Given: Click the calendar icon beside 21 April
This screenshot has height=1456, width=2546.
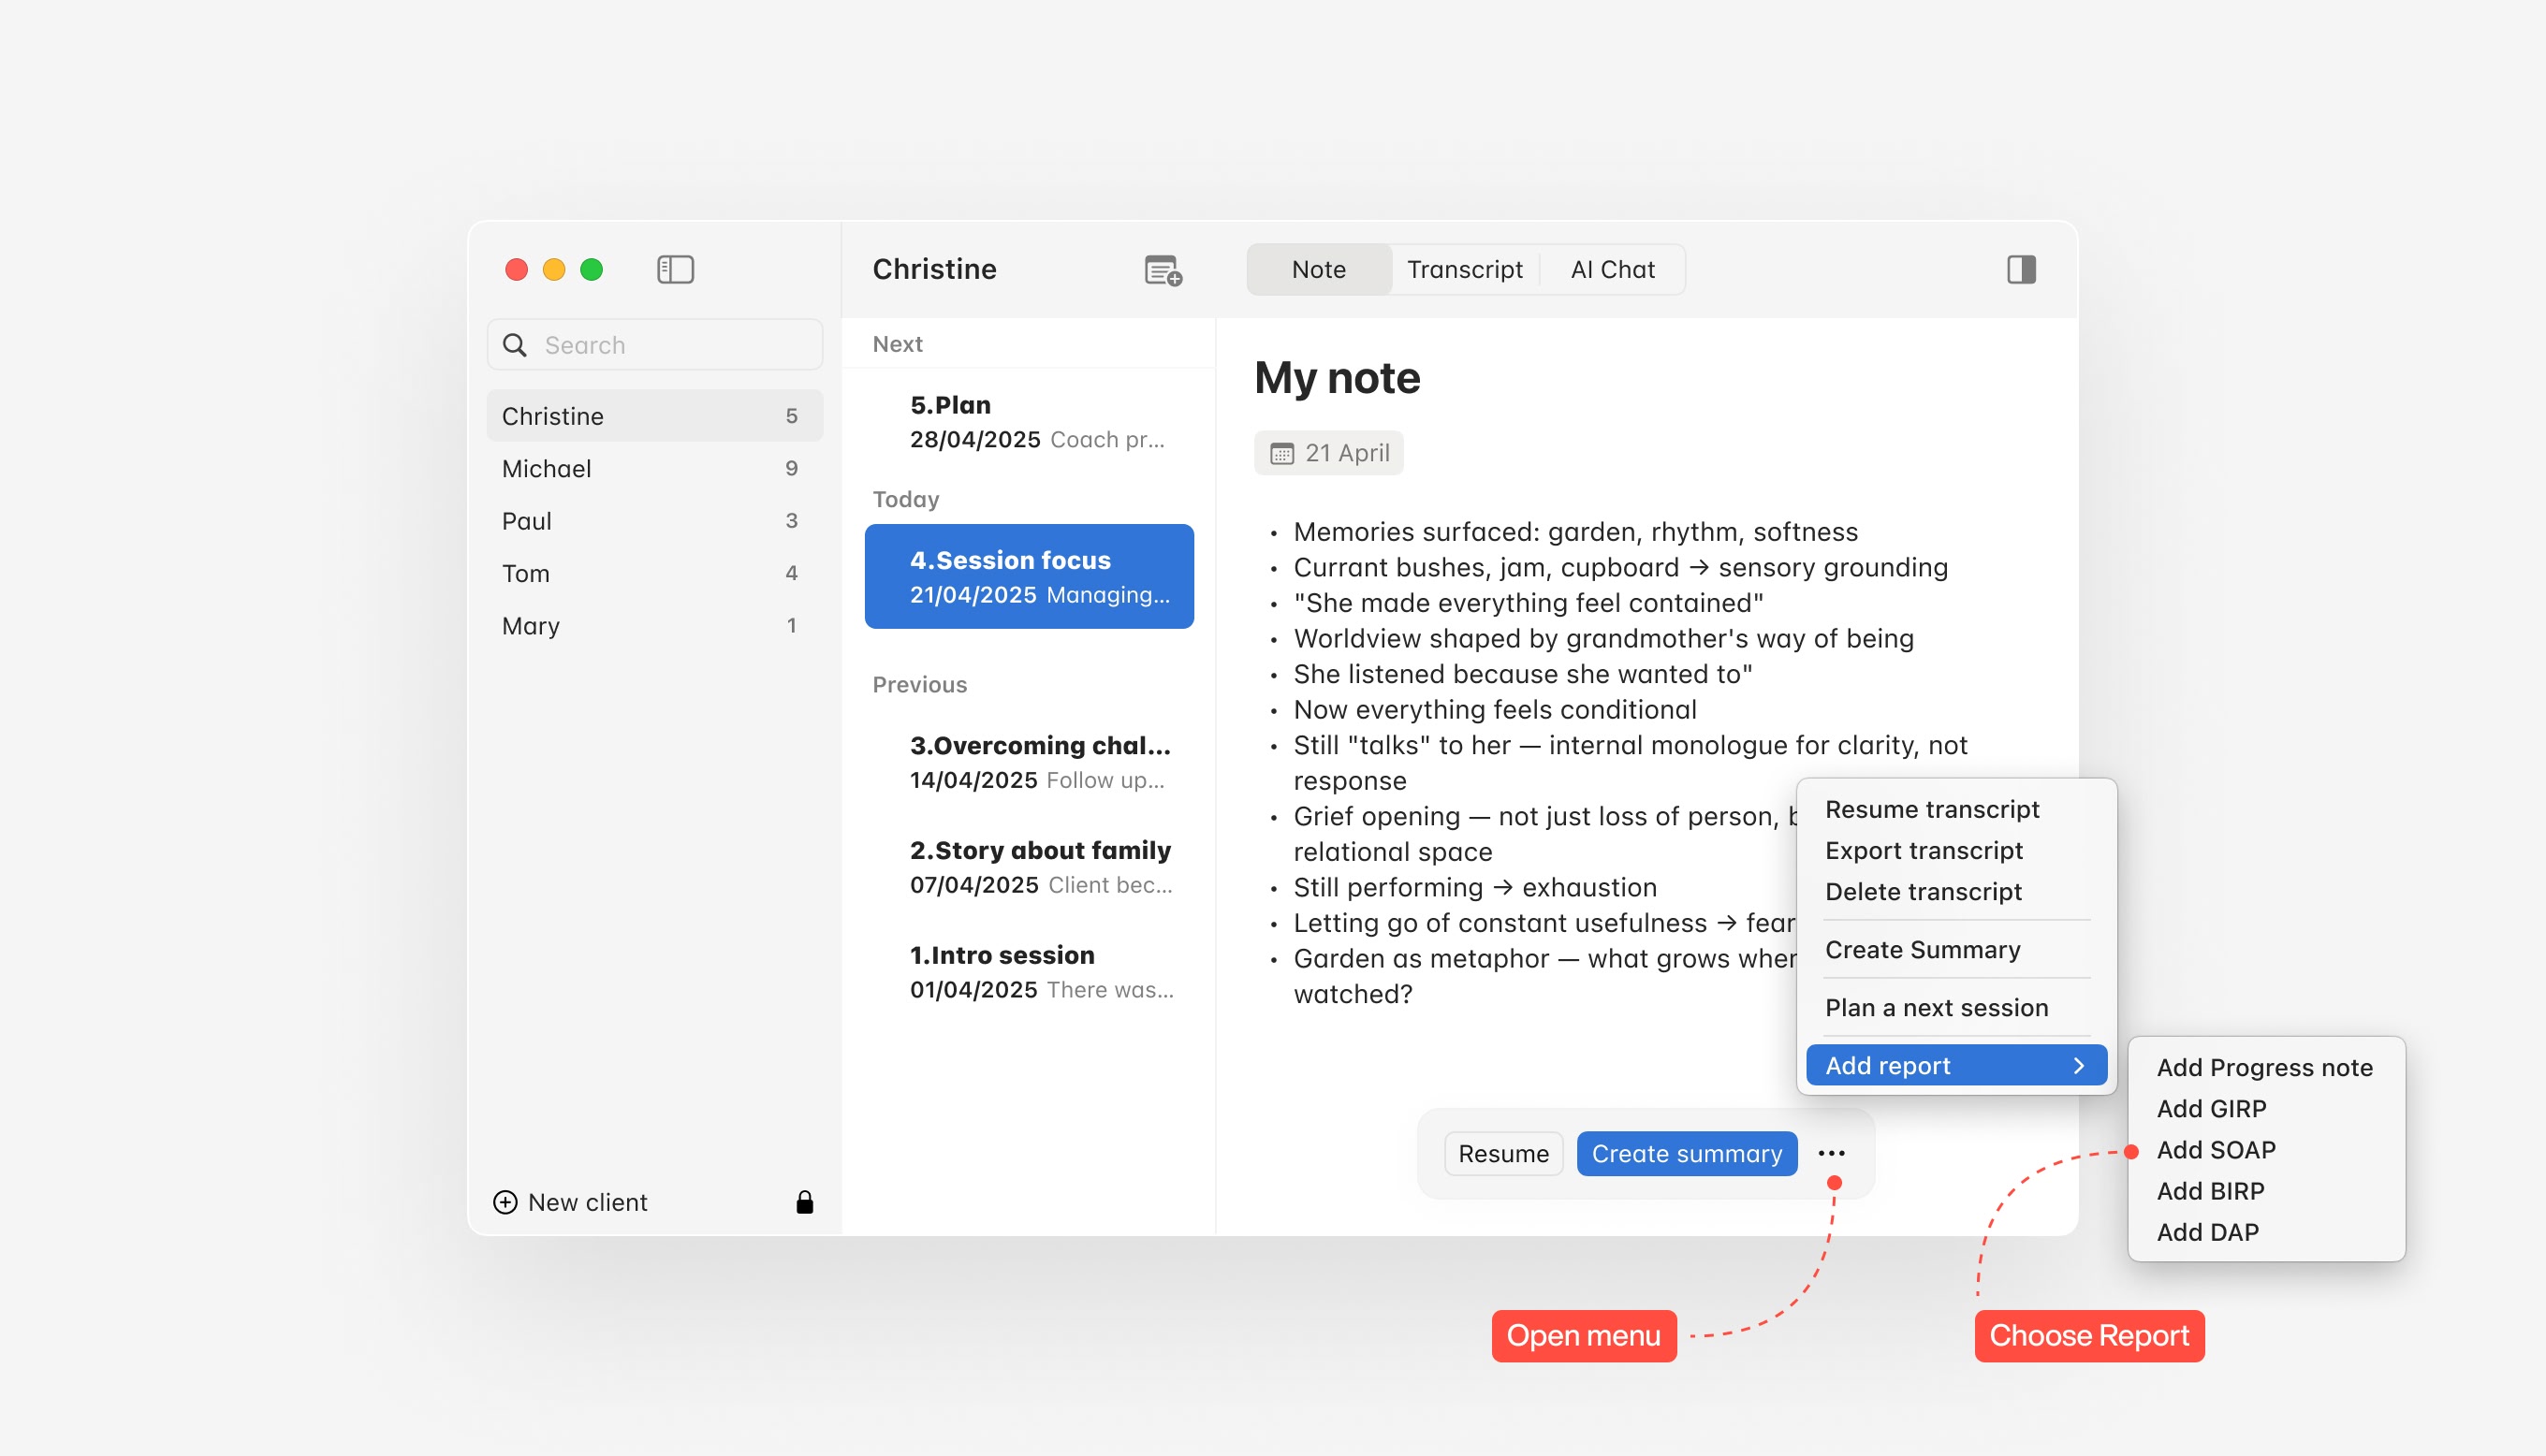Looking at the screenshot, I should click(1281, 454).
